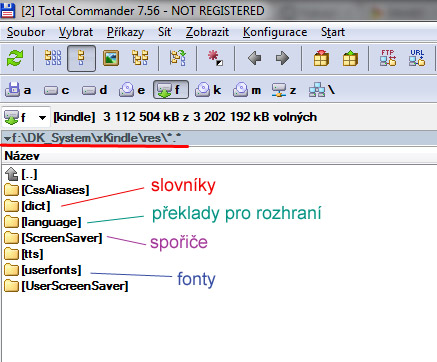The image size is (437, 362).
Task: Click the Pack files toolbar icon
Action: (321, 58)
